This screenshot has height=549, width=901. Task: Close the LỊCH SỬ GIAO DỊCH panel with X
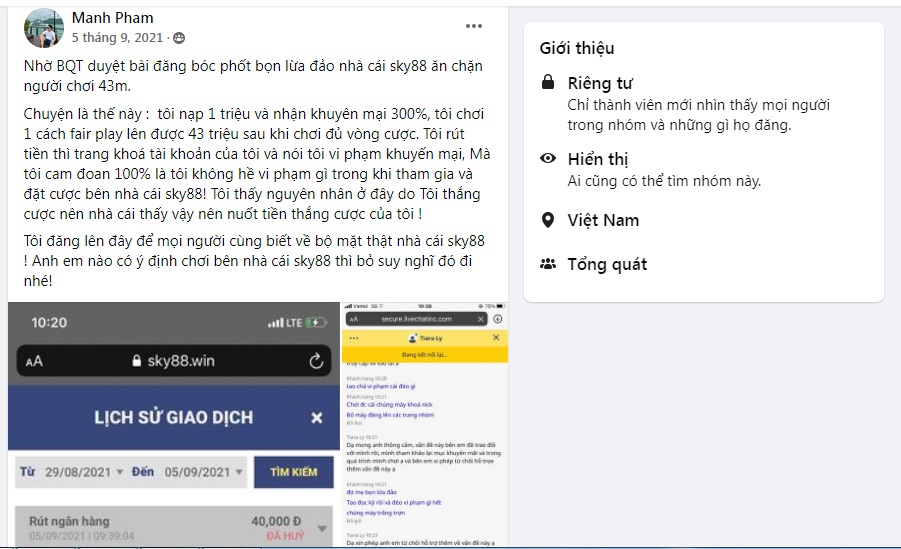tap(317, 418)
